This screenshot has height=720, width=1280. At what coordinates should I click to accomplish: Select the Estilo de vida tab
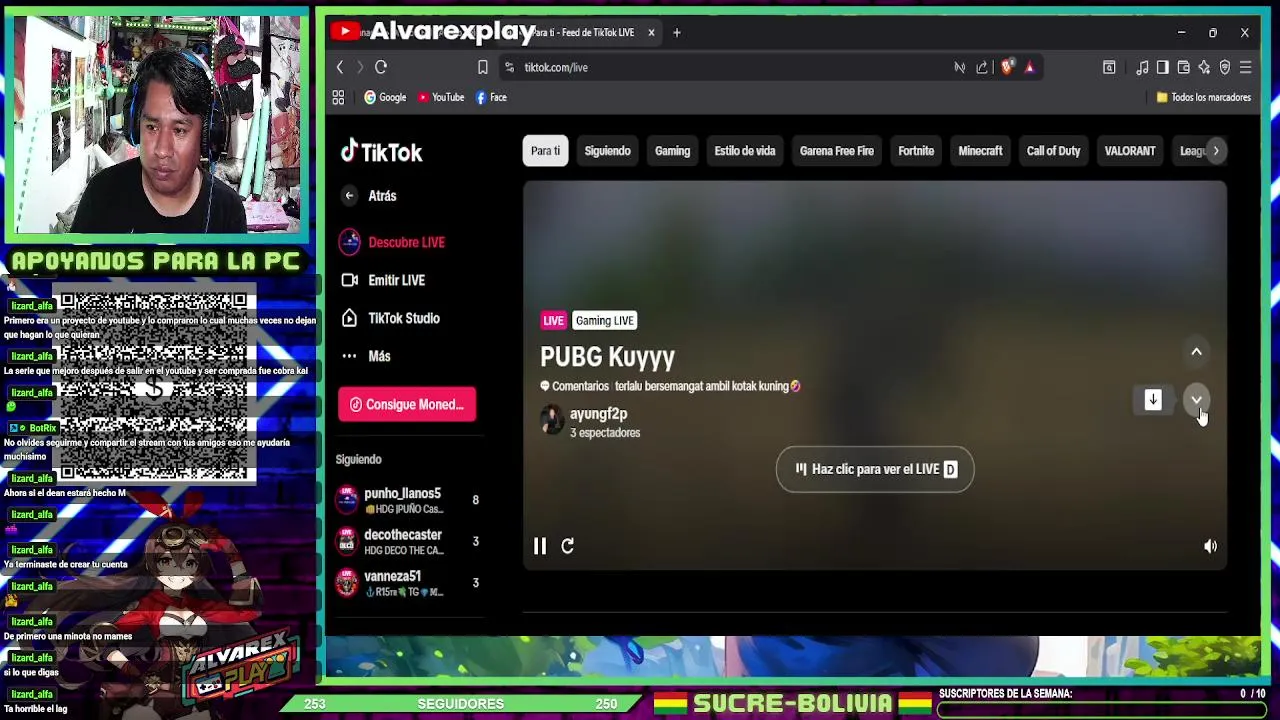[x=745, y=151]
